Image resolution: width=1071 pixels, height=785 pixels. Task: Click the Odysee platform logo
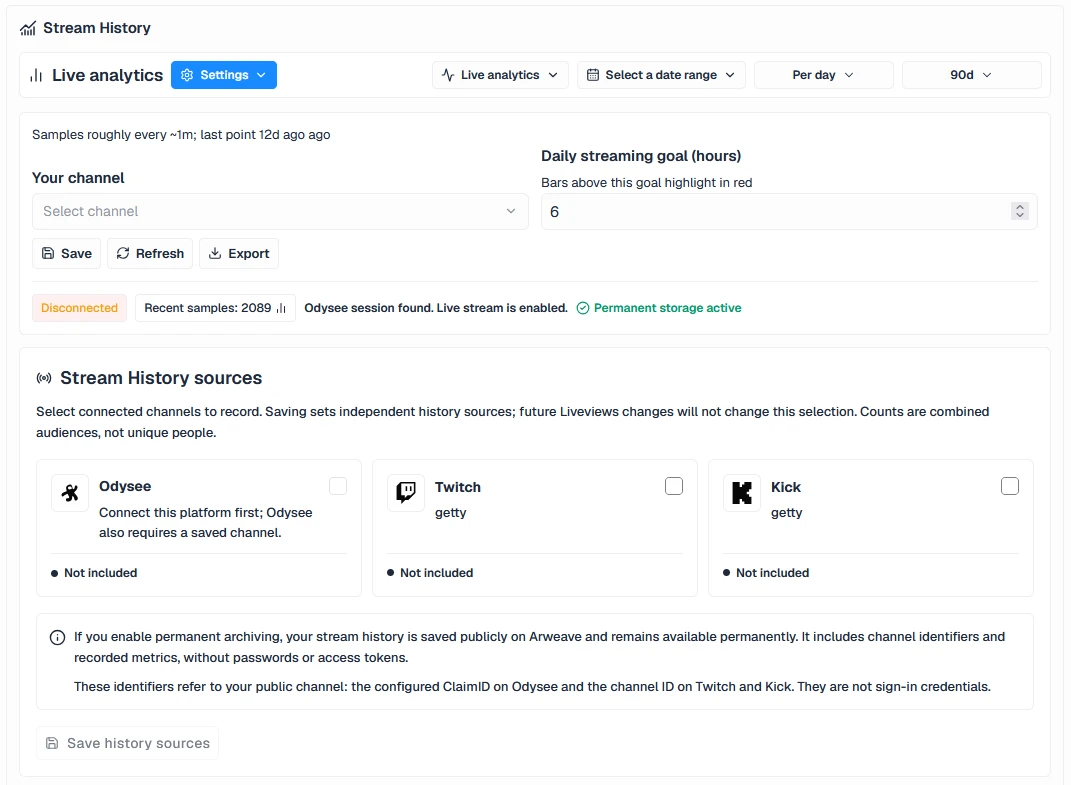(x=70, y=493)
